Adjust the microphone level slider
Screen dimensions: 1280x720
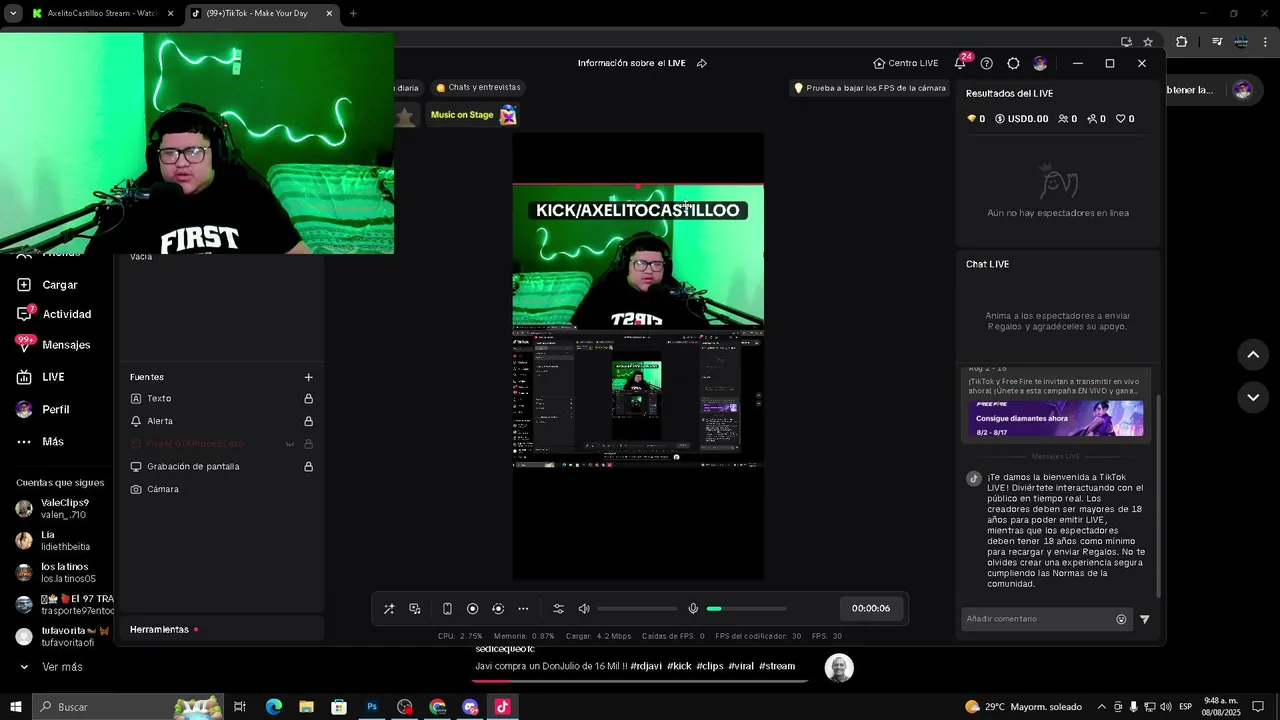(x=746, y=609)
